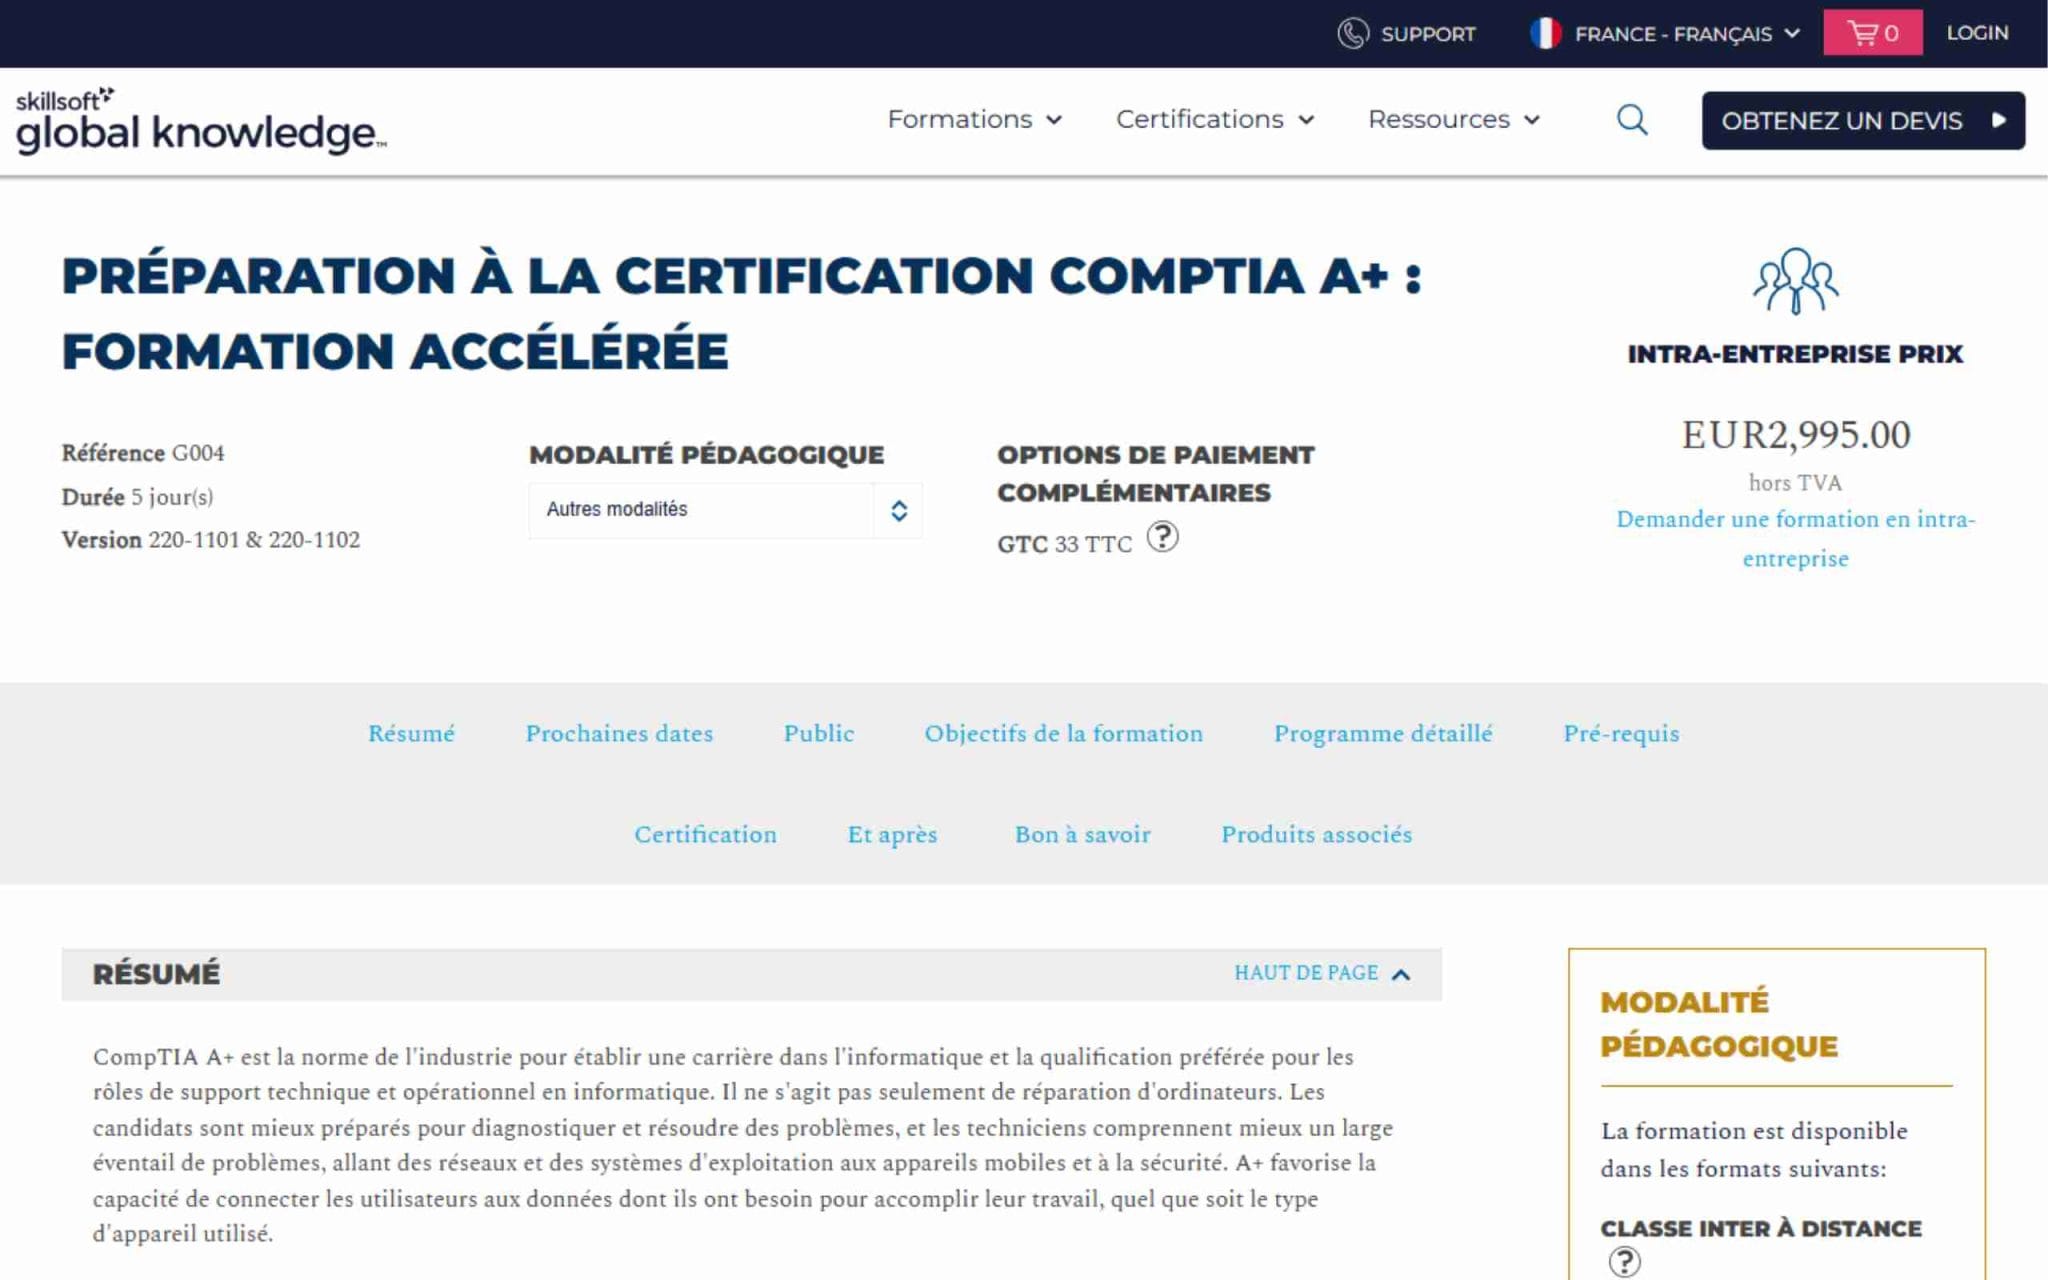Open the France - Français language dropdown
2048x1280 pixels.
[1666, 34]
